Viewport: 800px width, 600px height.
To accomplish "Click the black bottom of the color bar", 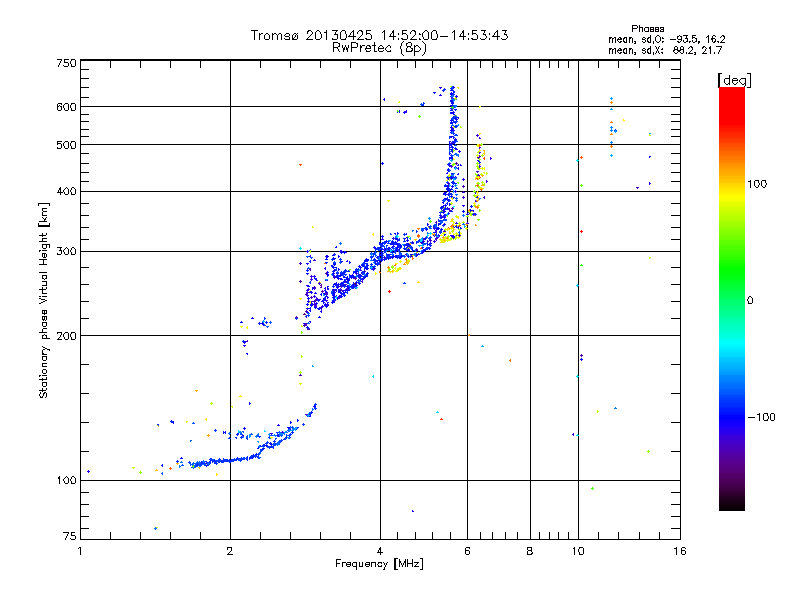I will click(x=732, y=503).
